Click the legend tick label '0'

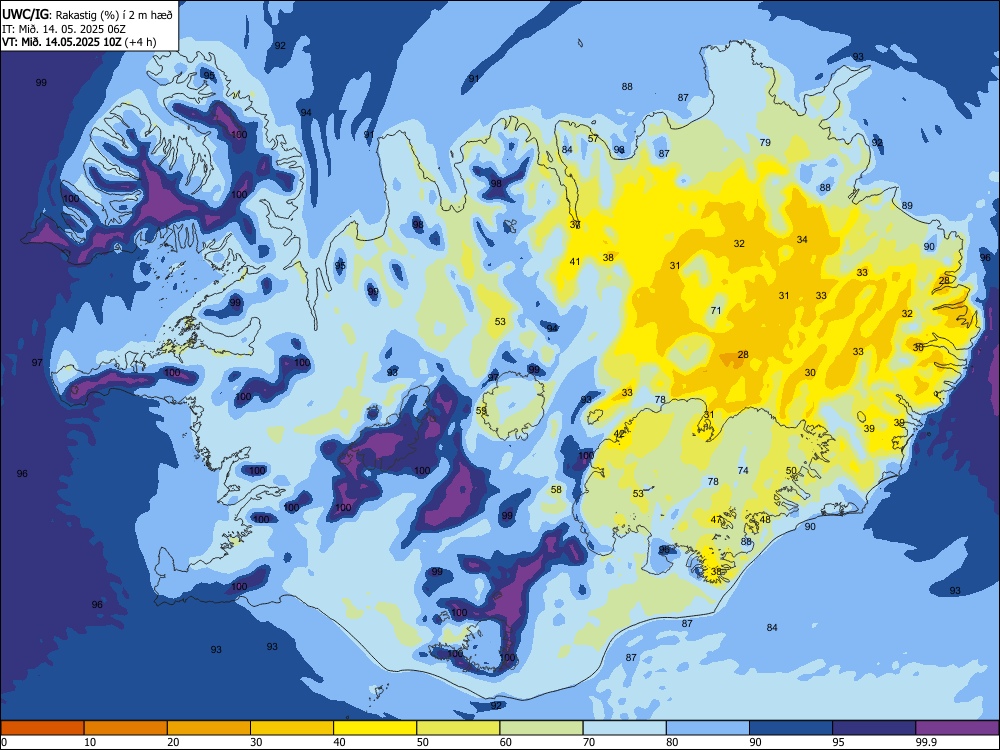tap(4, 742)
